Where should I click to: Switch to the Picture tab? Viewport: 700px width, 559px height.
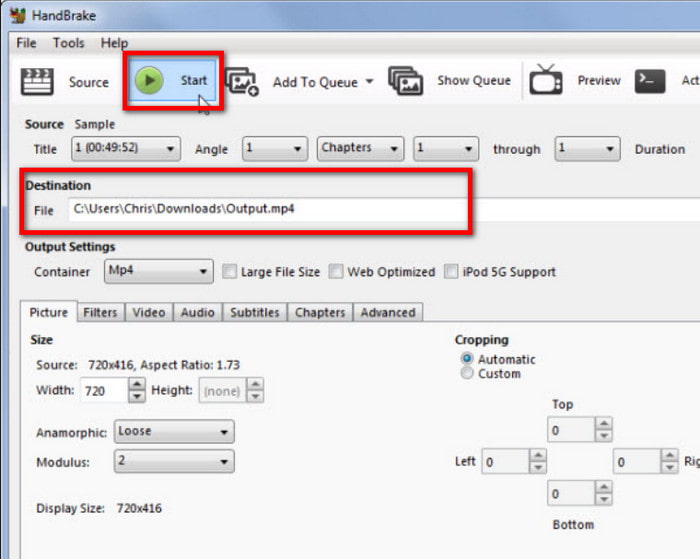[49, 312]
